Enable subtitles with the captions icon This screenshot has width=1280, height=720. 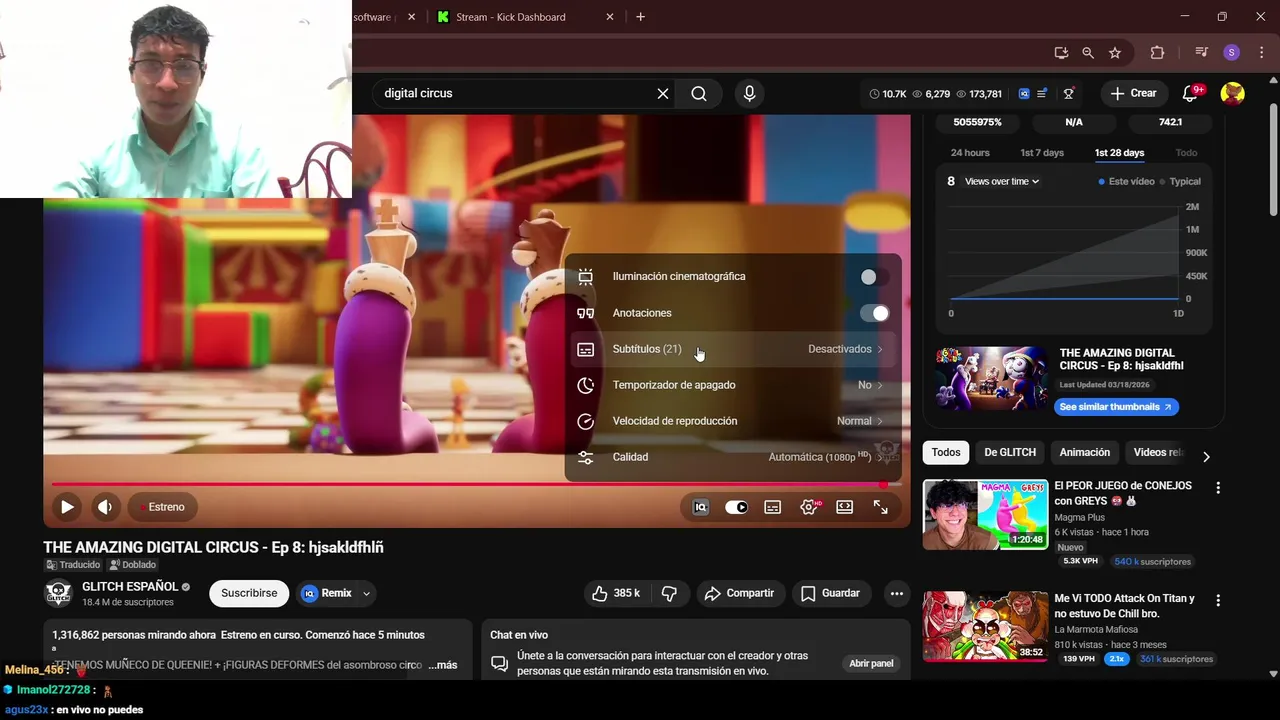tap(773, 507)
